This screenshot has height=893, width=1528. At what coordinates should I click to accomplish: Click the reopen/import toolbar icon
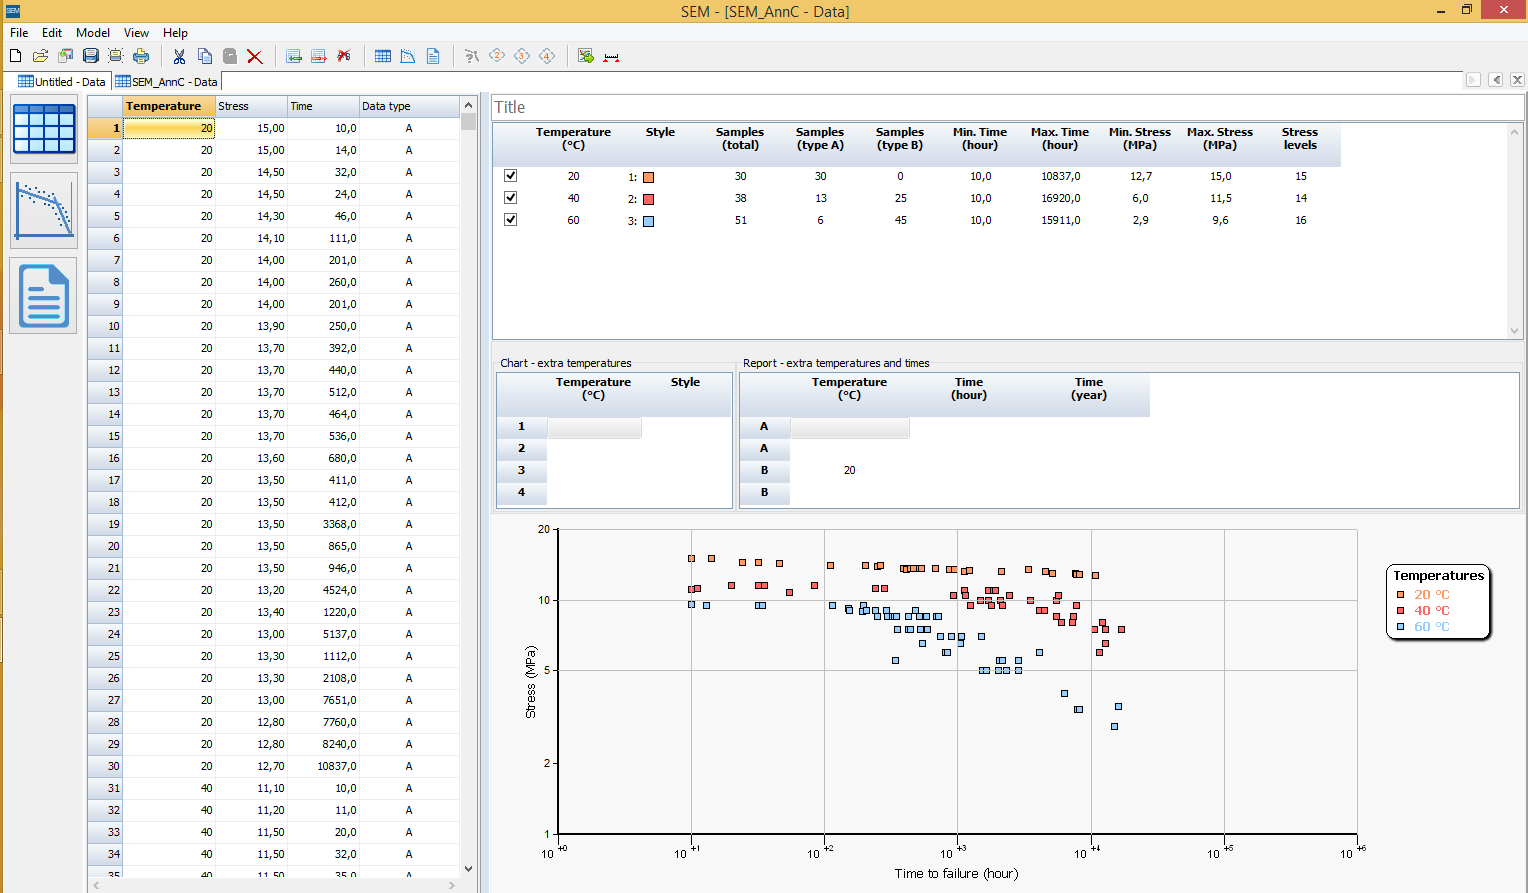tap(66, 56)
